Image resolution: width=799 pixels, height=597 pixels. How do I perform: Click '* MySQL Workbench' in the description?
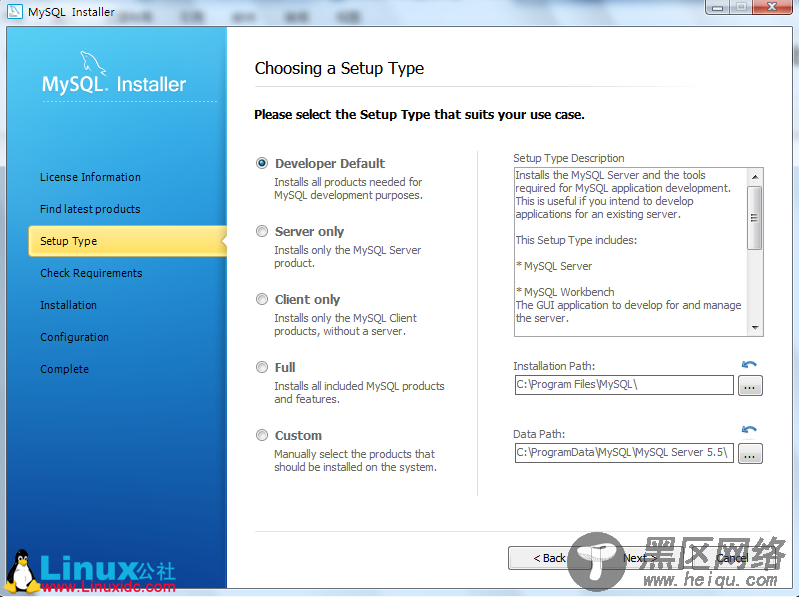(565, 292)
